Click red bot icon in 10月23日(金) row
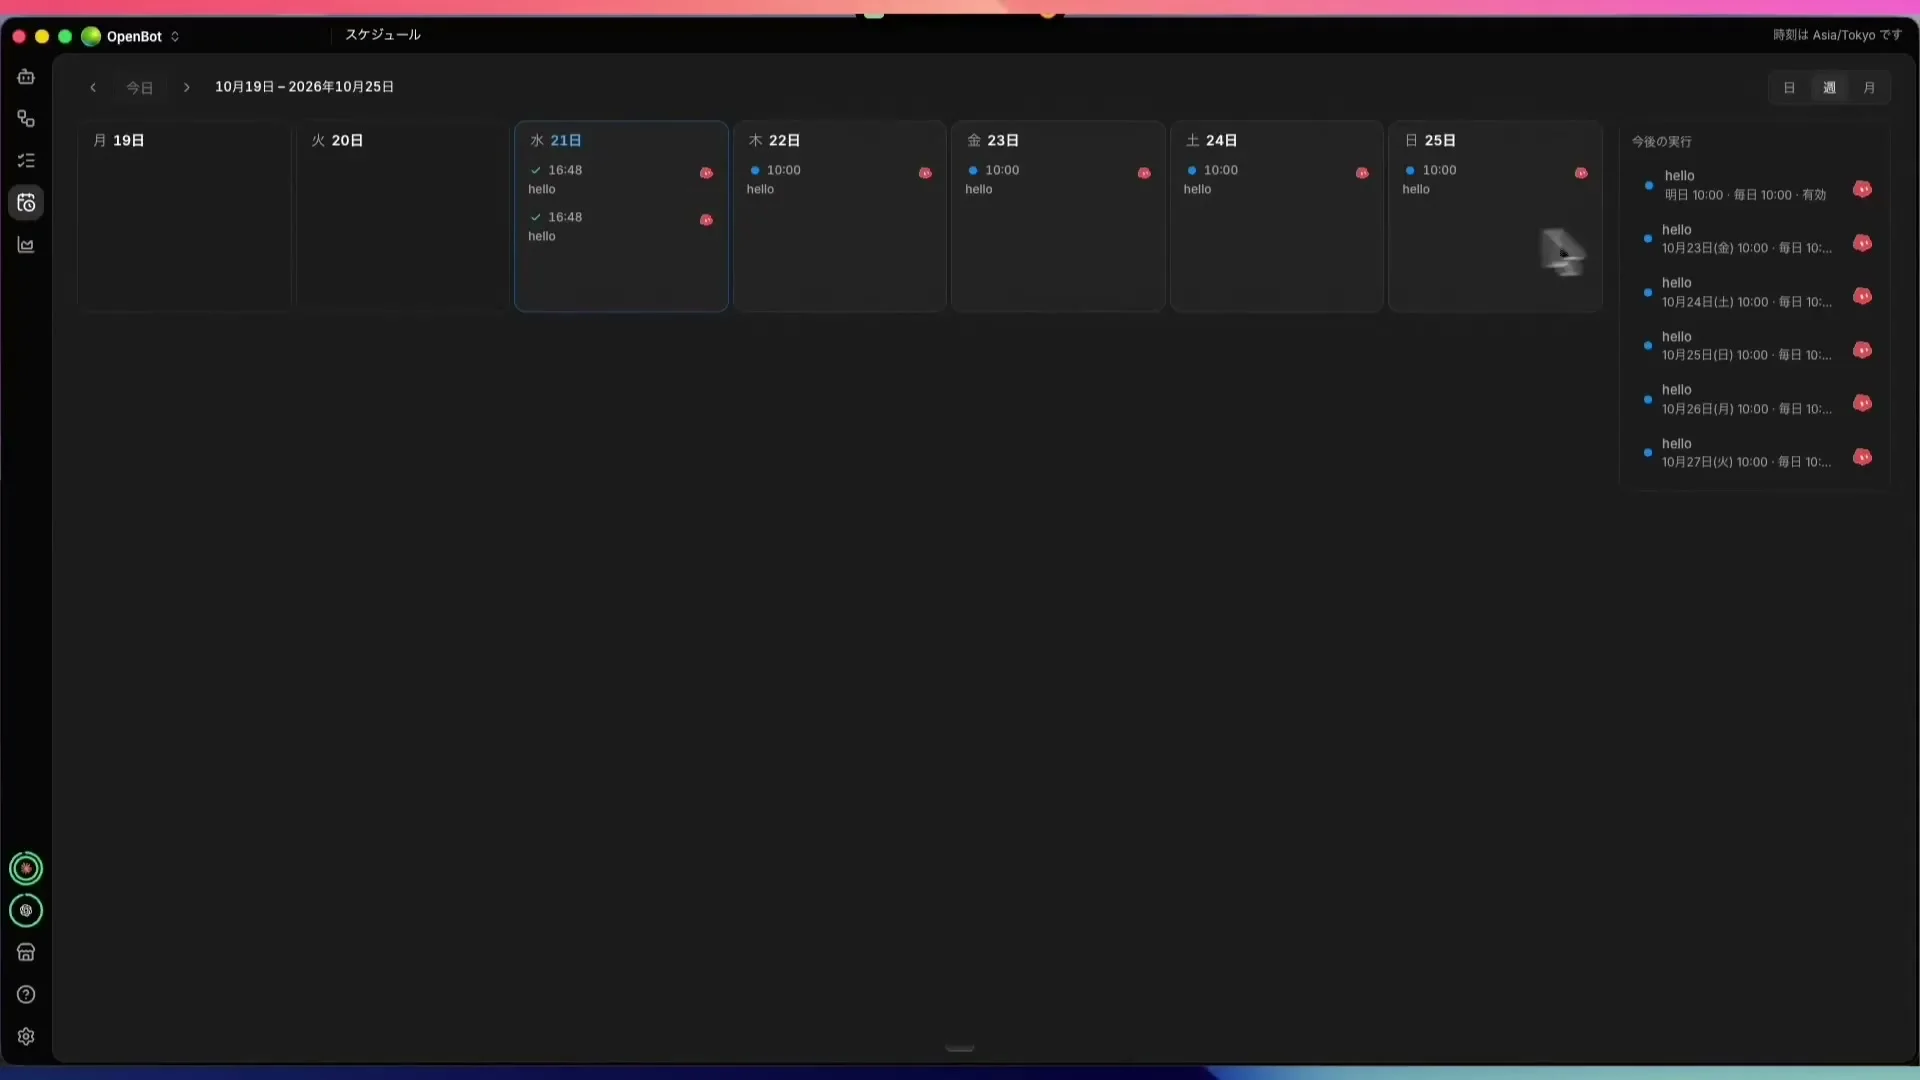Viewport: 1920px width, 1080px height. (1862, 243)
